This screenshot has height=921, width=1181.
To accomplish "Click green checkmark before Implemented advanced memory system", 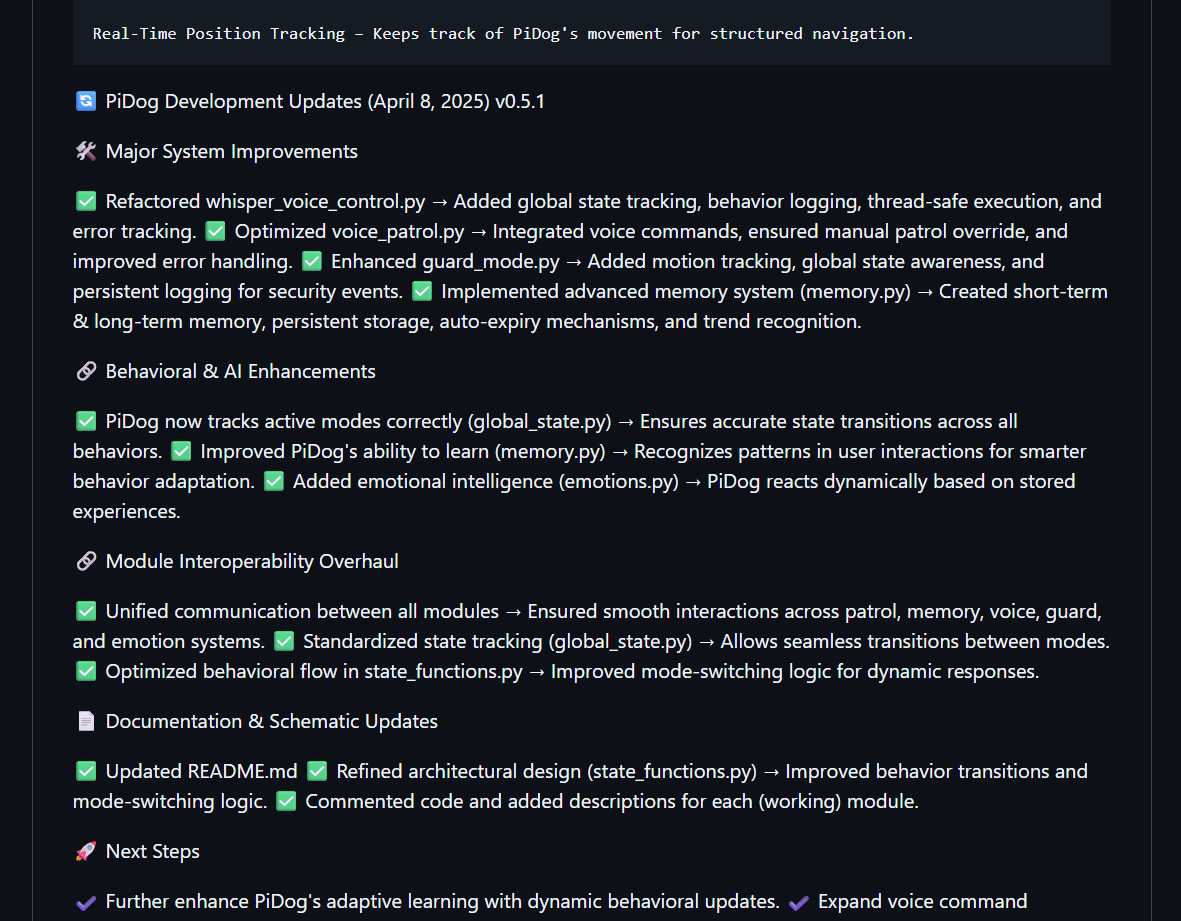I will click(x=422, y=291).
